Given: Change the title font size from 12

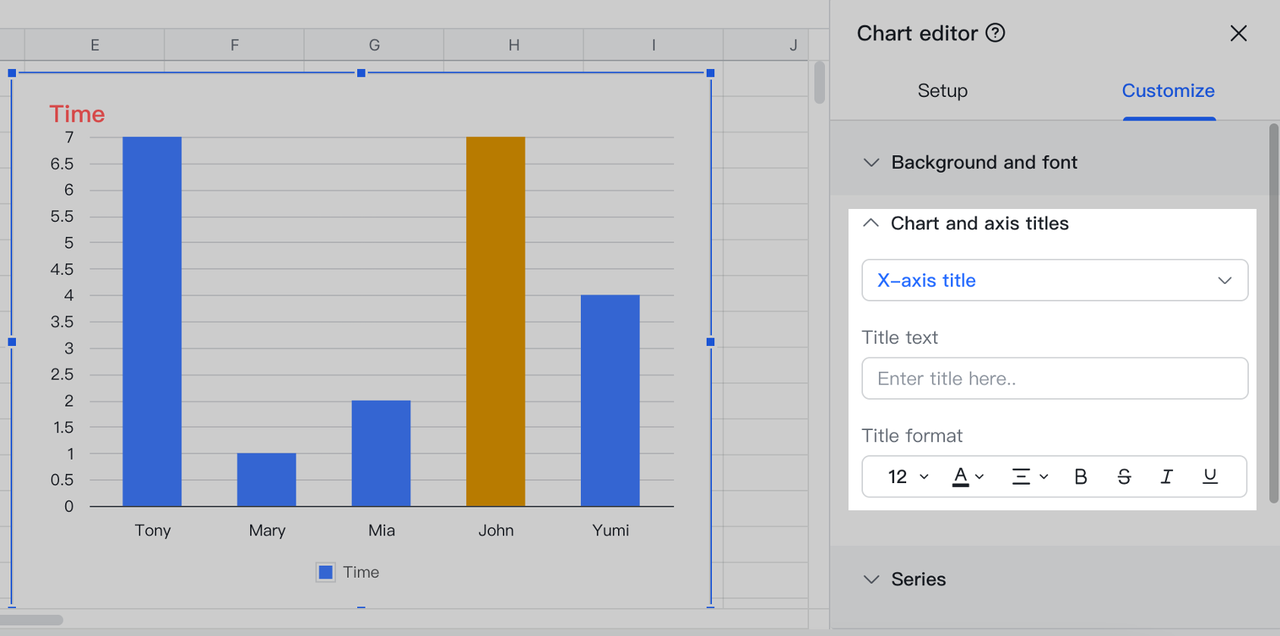Looking at the screenshot, I should [902, 476].
